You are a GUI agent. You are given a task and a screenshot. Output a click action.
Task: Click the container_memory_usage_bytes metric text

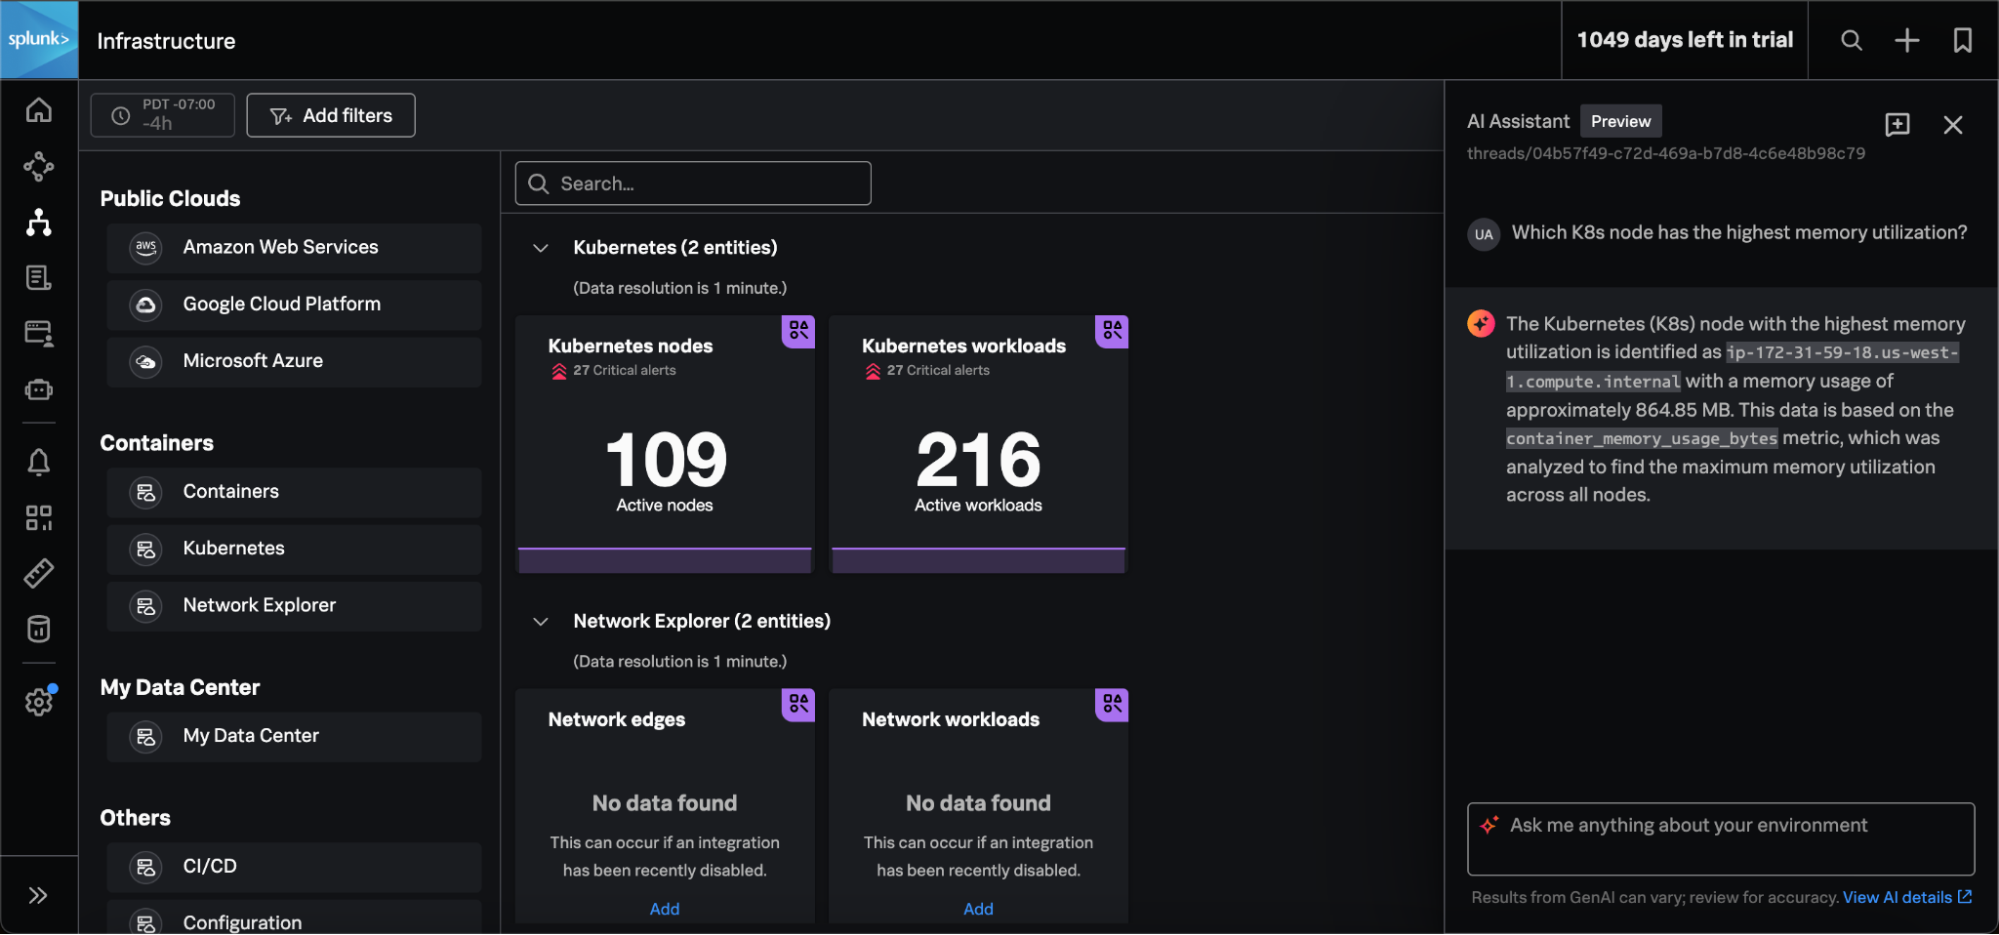(1642, 439)
